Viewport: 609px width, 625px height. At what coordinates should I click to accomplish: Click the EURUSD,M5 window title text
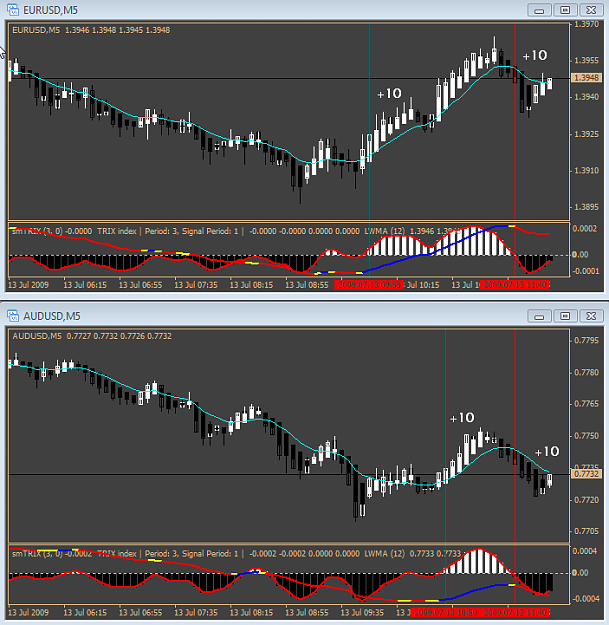pyautogui.click(x=50, y=10)
